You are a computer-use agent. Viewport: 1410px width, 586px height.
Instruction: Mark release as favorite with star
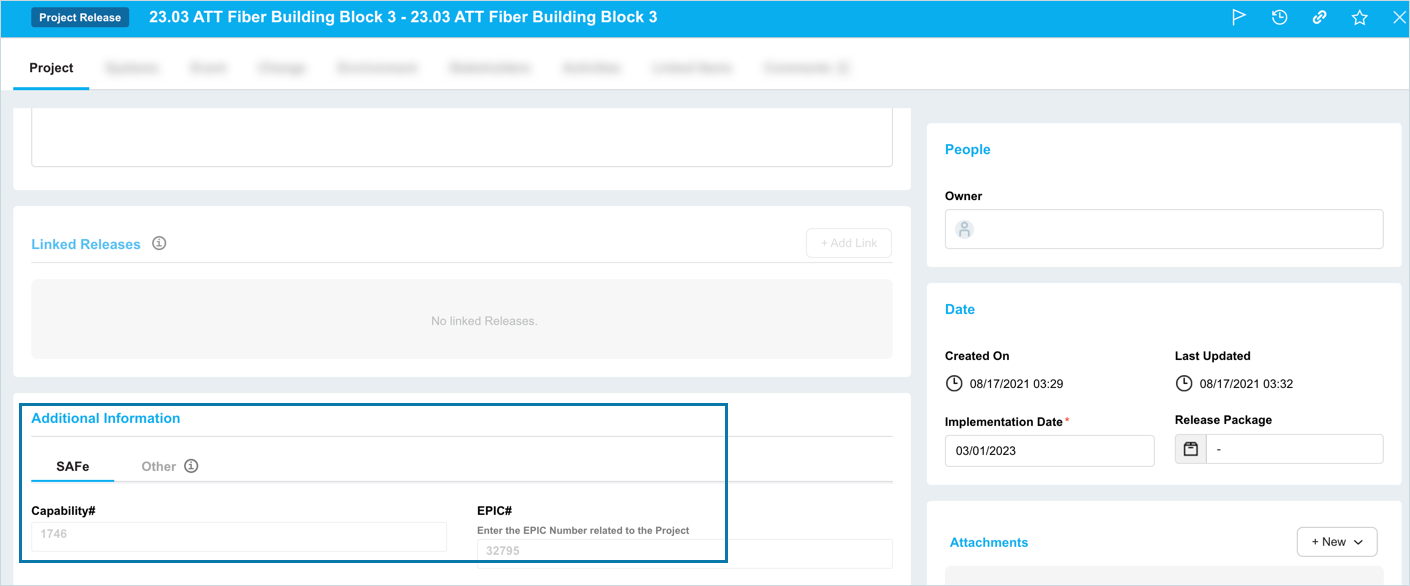[1359, 17]
